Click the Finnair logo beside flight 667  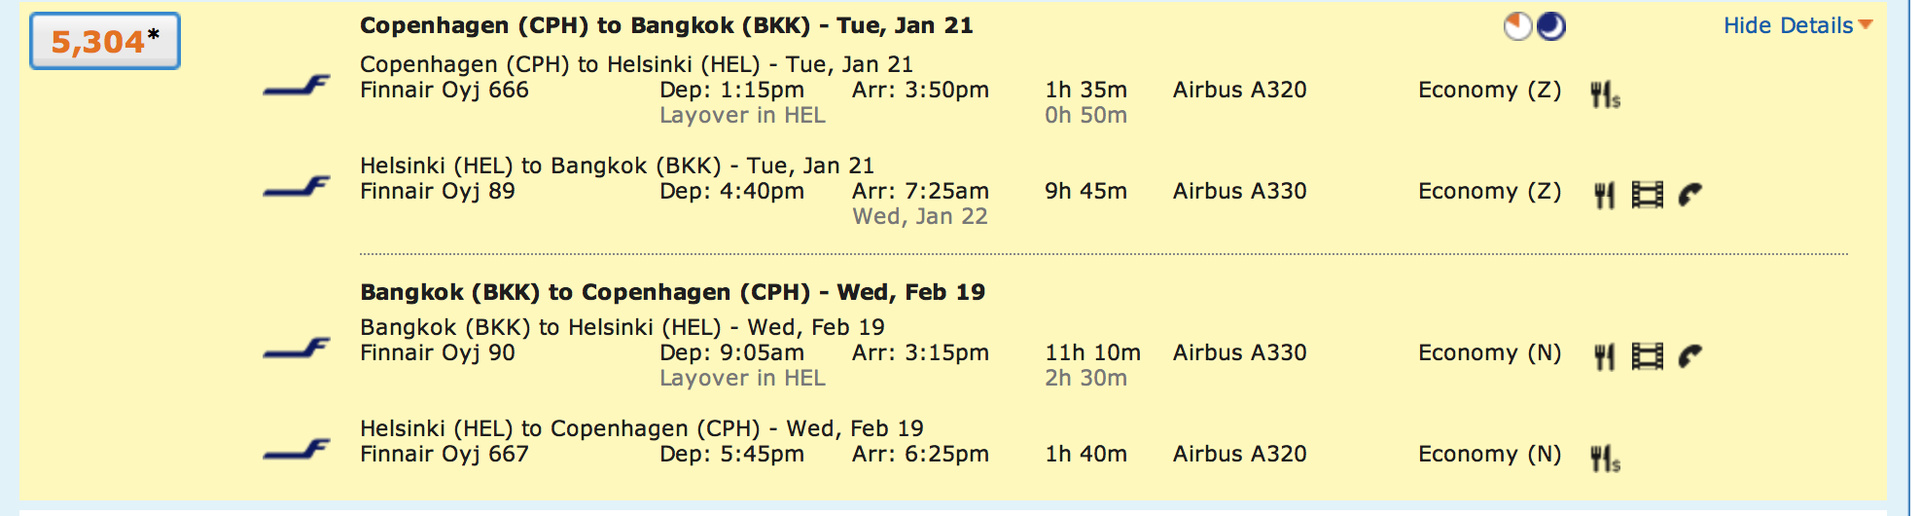point(296,451)
